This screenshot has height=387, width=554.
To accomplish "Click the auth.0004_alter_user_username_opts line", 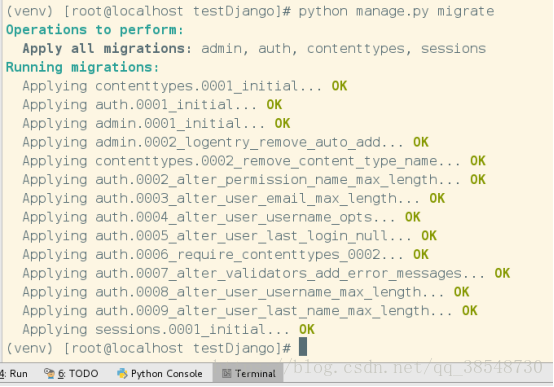I will point(221,217).
